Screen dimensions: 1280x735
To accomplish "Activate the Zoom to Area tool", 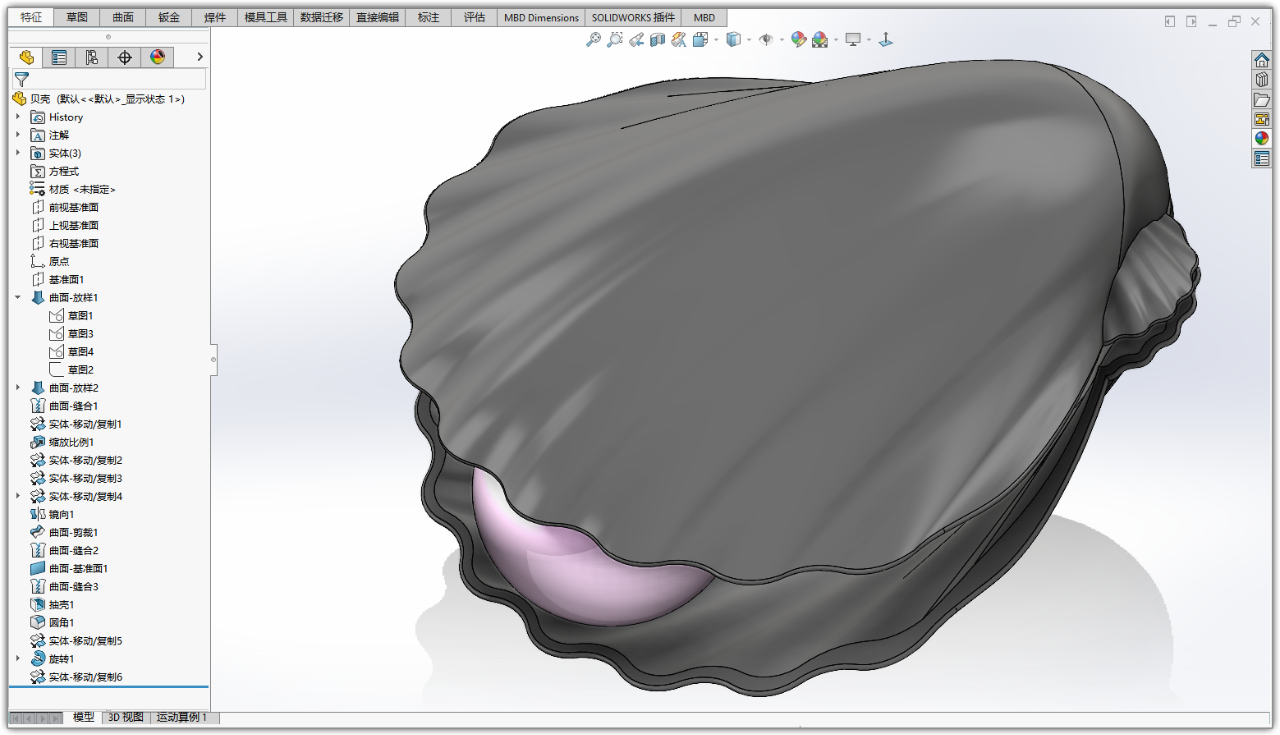I will pyautogui.click(x=614, y=40).
